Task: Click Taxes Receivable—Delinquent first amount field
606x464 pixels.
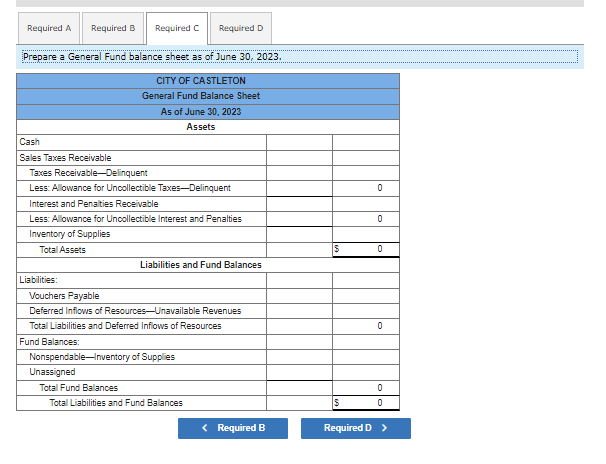Action: [300, 173]
